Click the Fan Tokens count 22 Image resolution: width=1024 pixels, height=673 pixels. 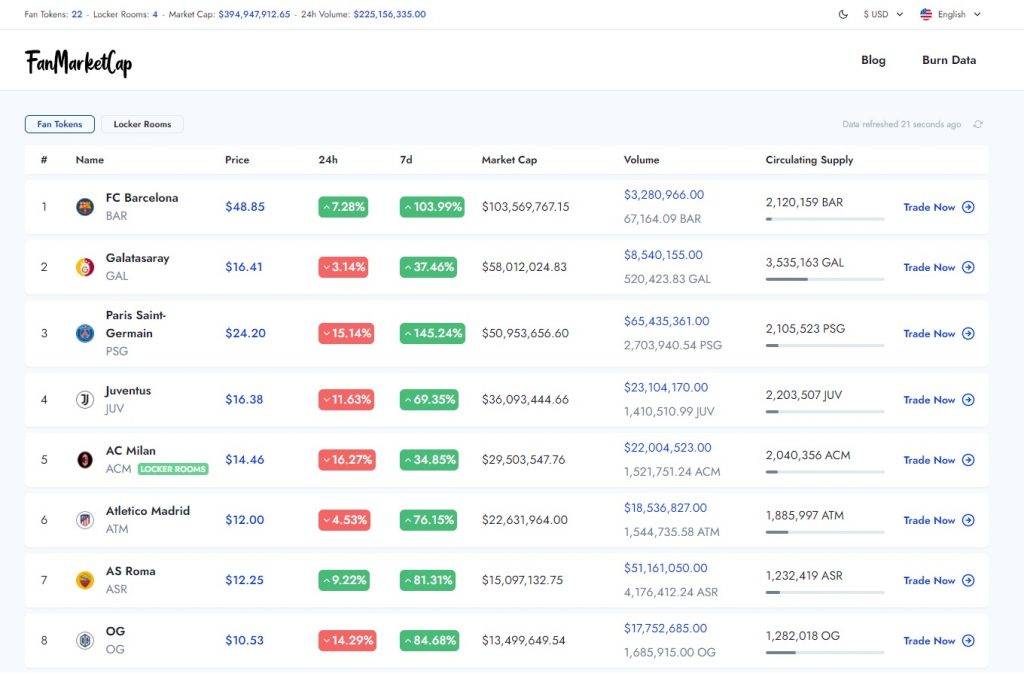(x=77, y=14)
